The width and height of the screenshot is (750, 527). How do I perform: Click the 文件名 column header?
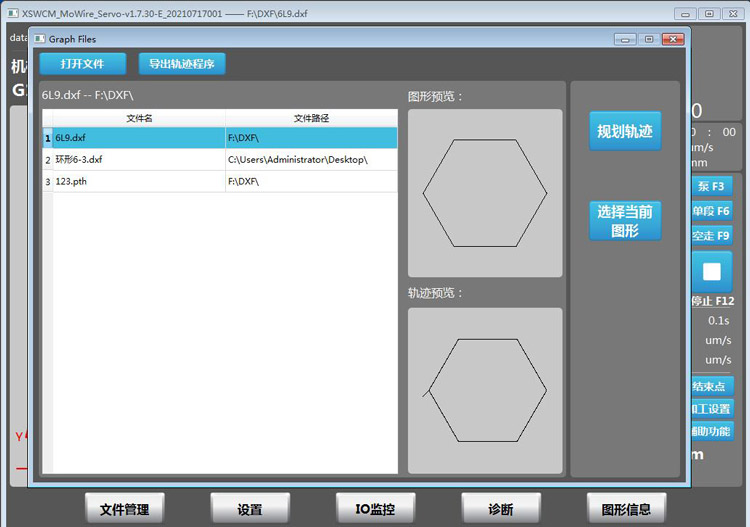click(x=139, y=118)
